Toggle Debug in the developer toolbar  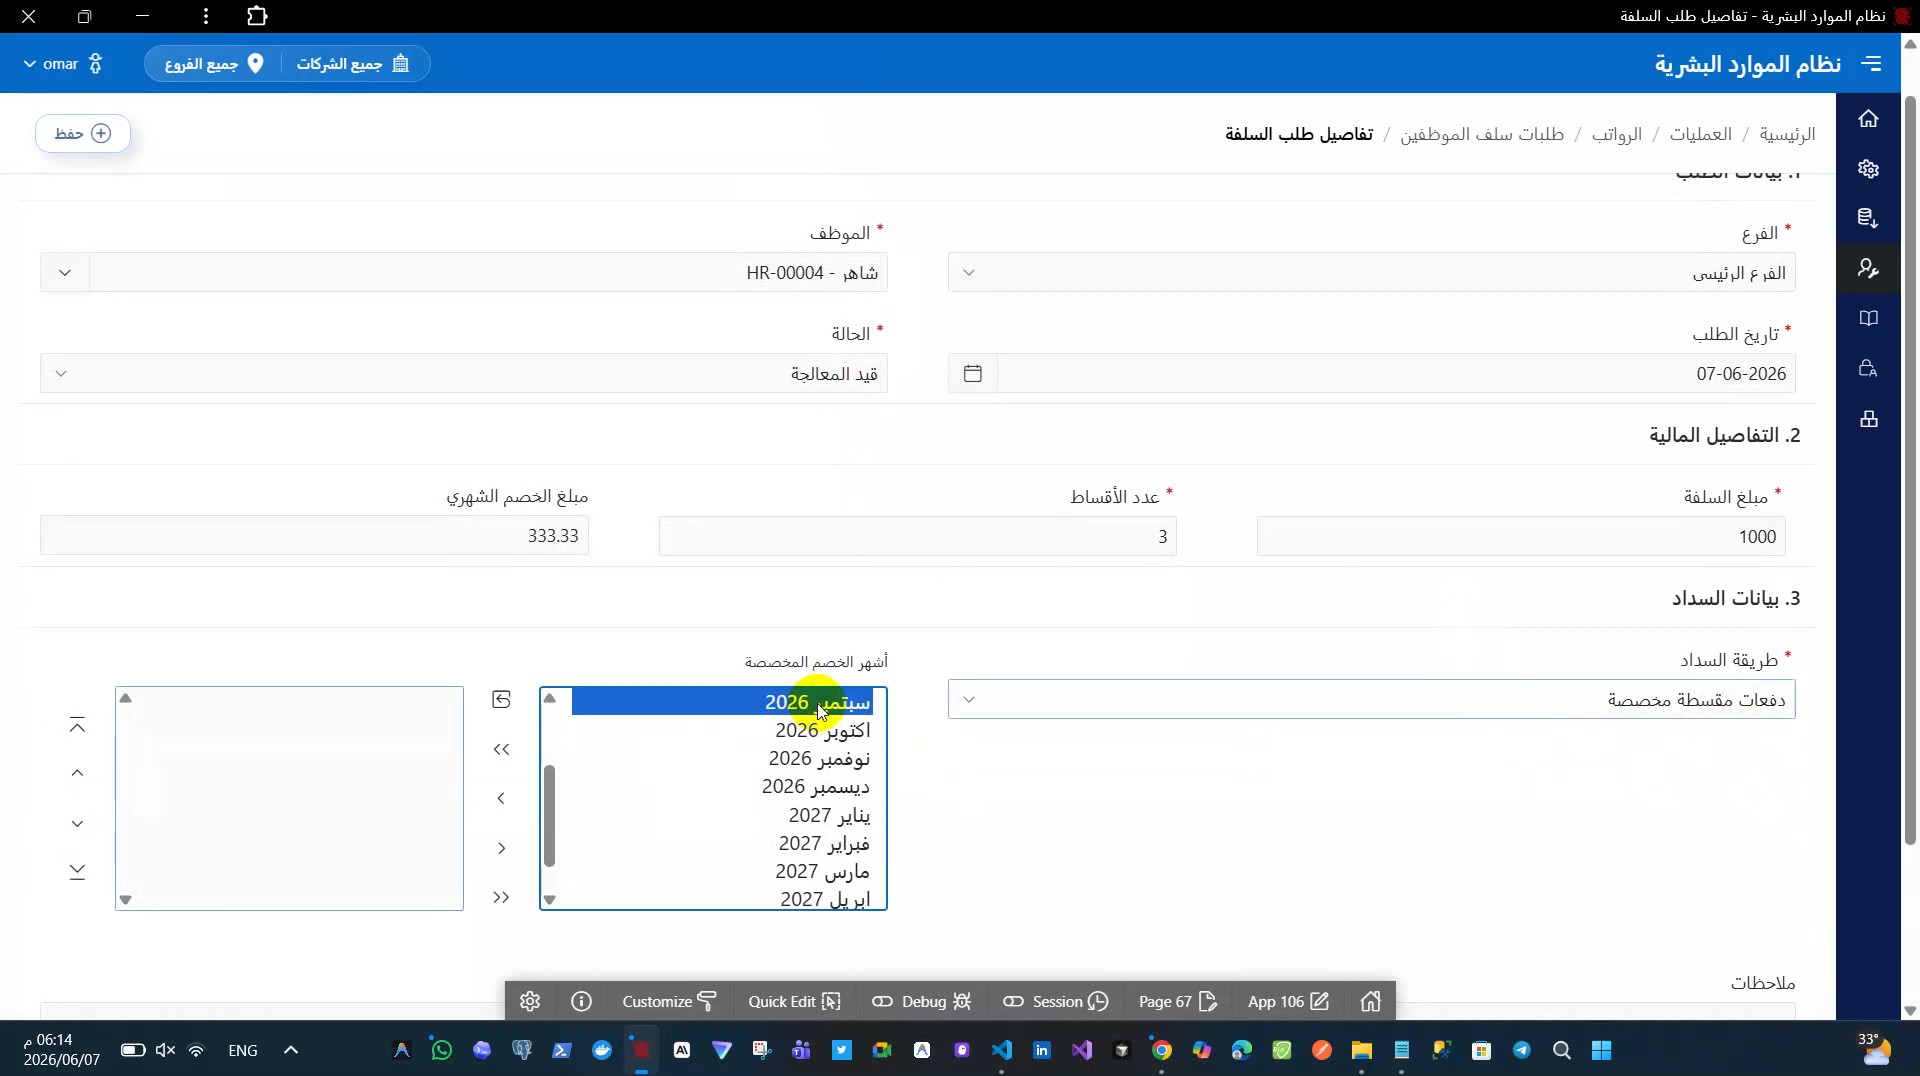click(x=922, y=1002)
